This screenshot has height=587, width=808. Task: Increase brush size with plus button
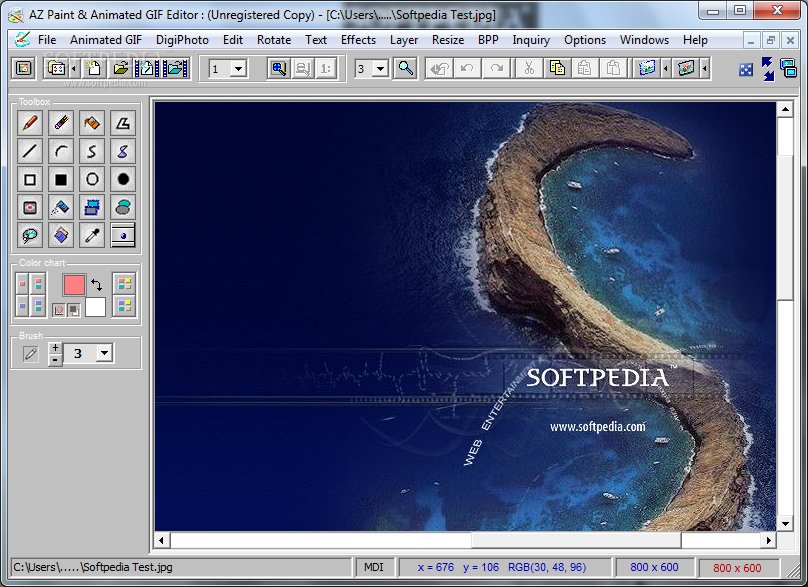click(55, 347)
